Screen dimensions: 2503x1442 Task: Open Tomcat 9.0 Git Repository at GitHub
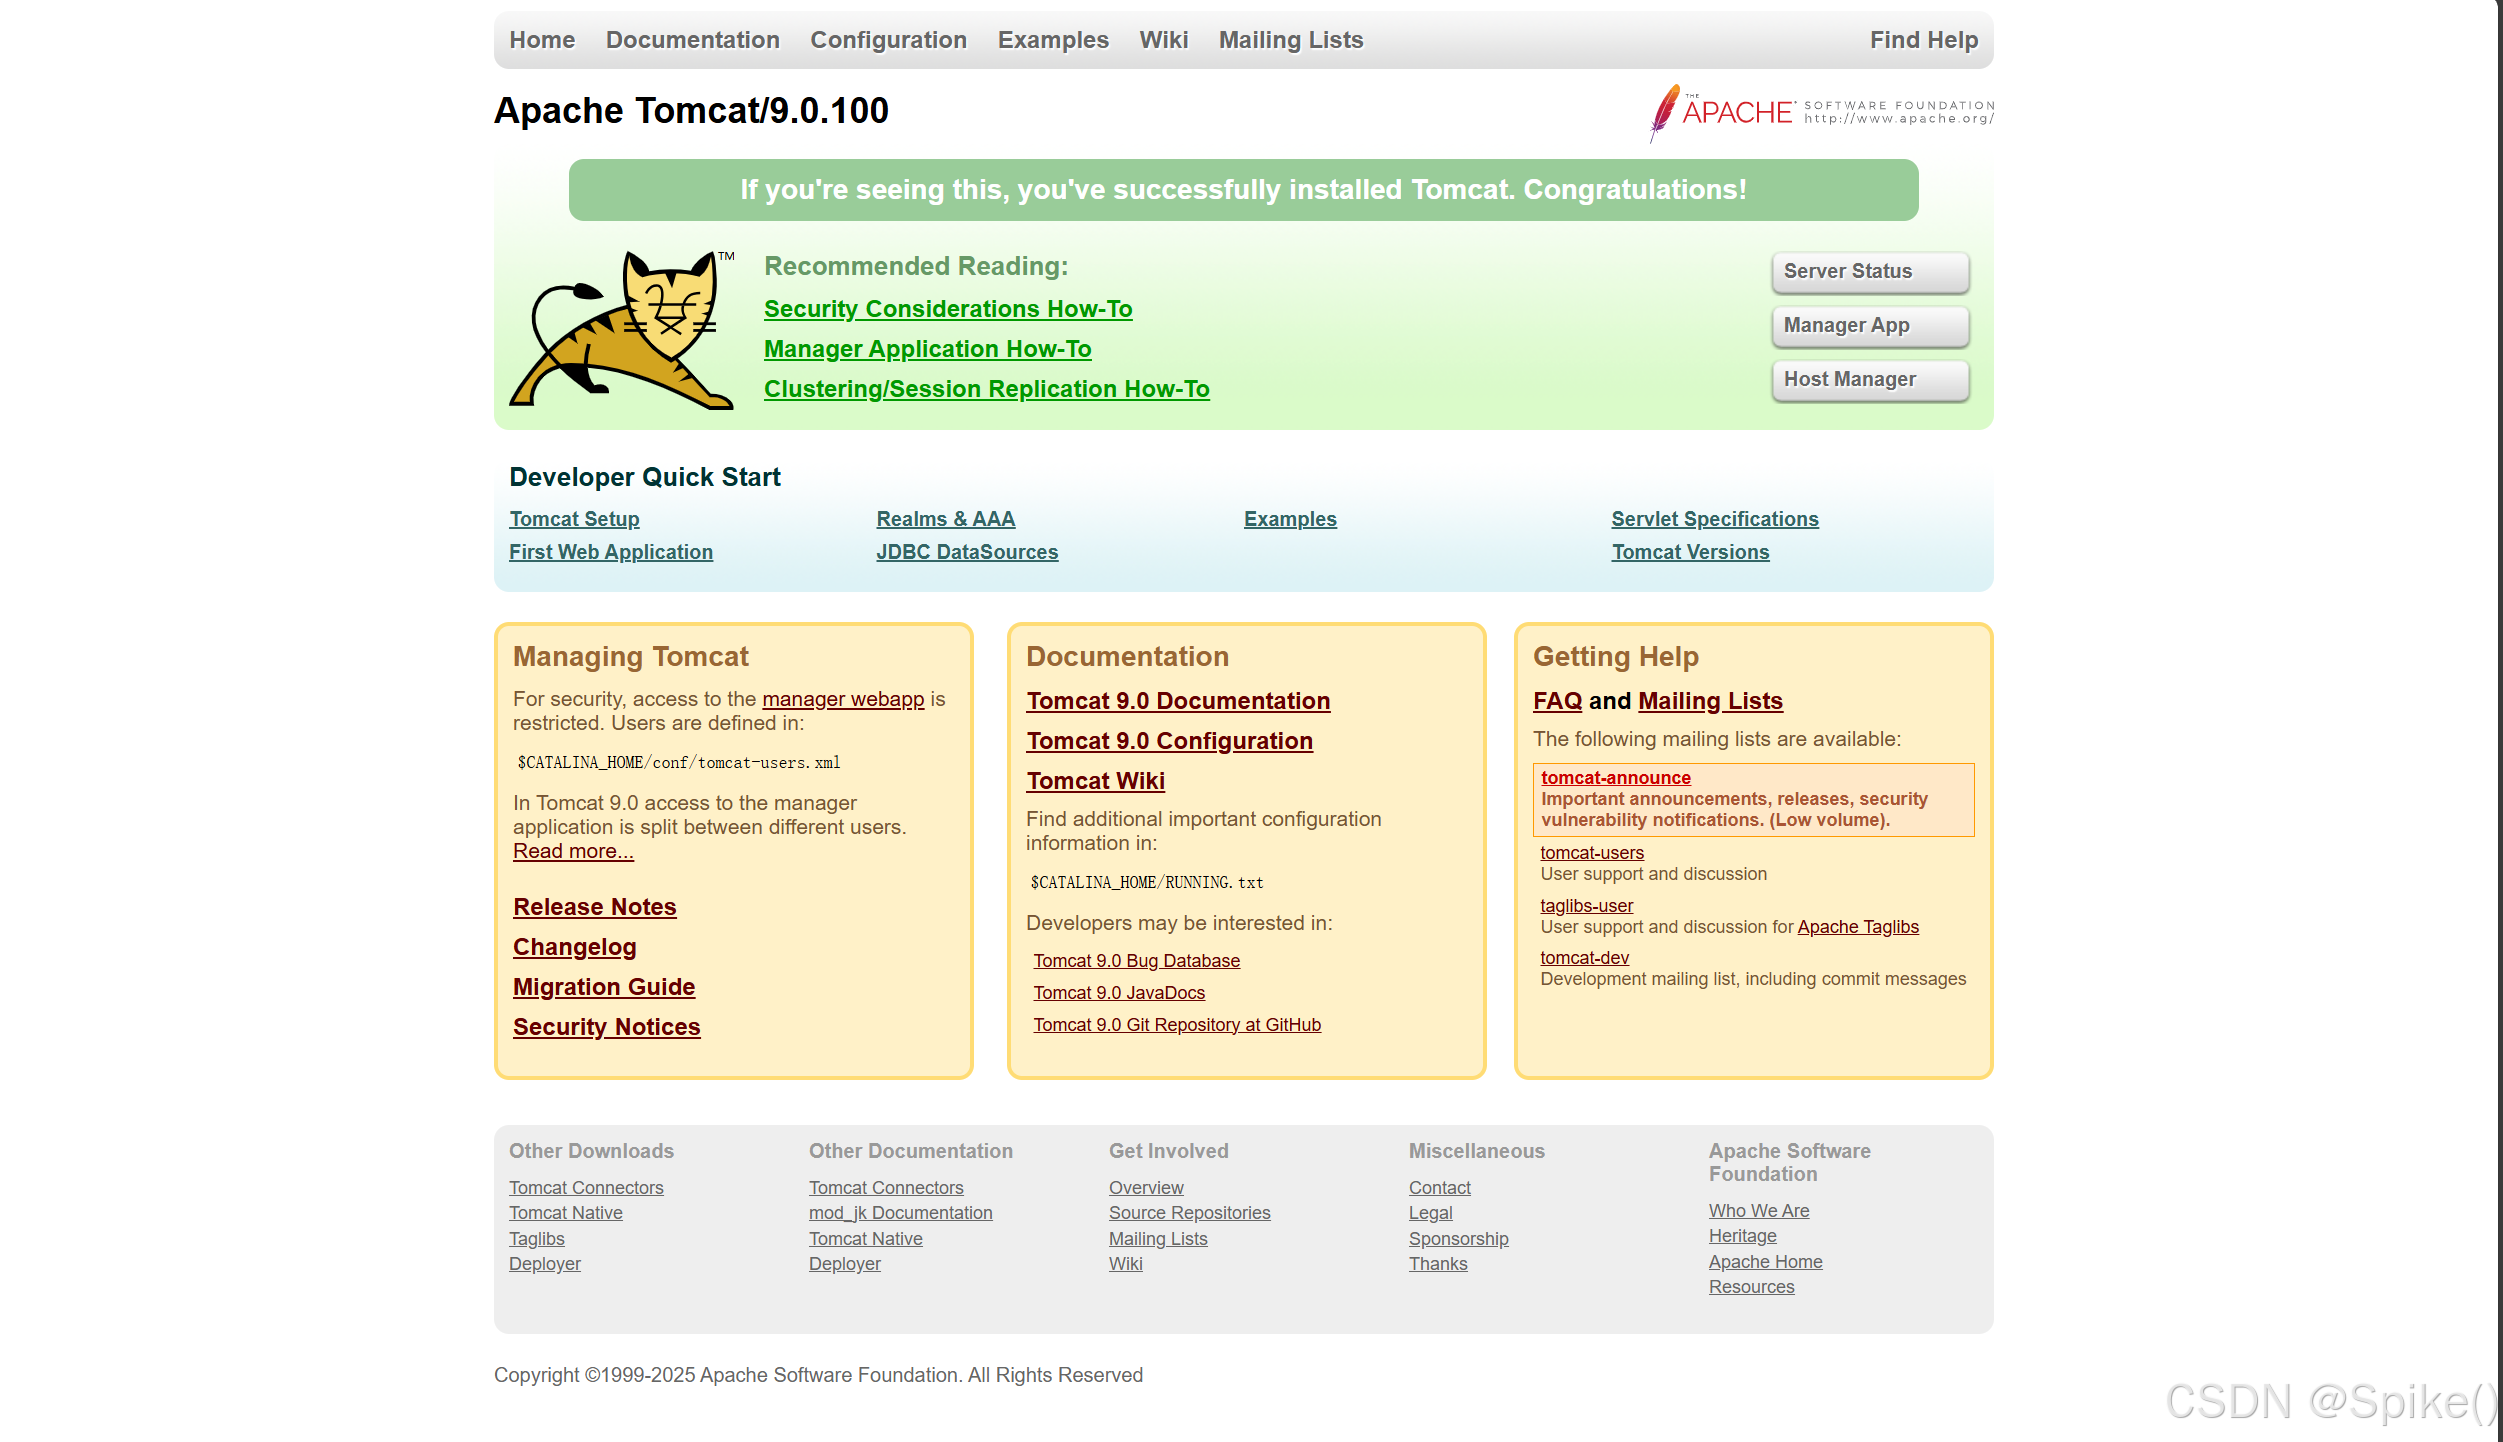point(1176,1025)
